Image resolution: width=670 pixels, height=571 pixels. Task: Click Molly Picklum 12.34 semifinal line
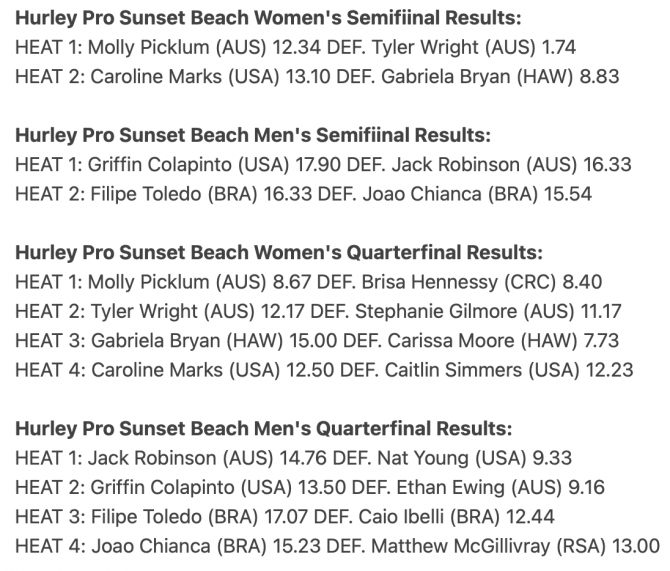296,47
